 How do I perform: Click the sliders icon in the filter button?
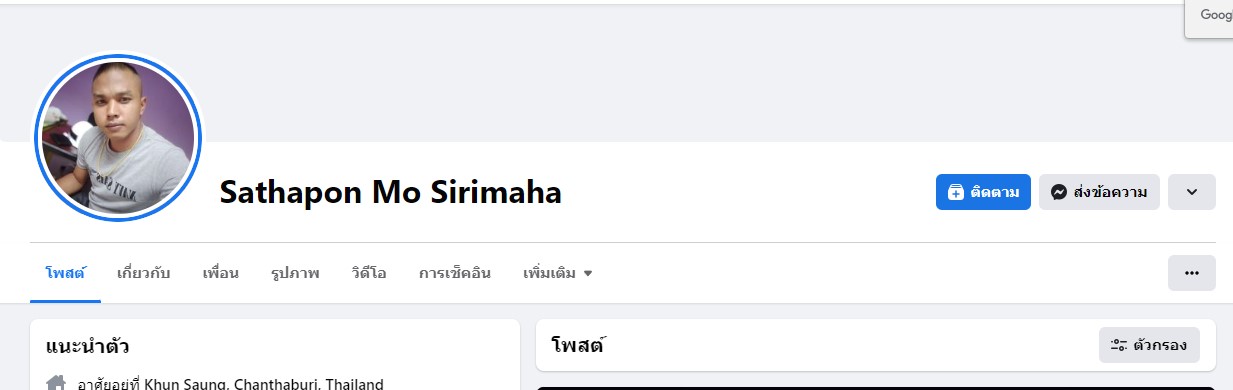pyautogui.click(x=1119, y=346)
